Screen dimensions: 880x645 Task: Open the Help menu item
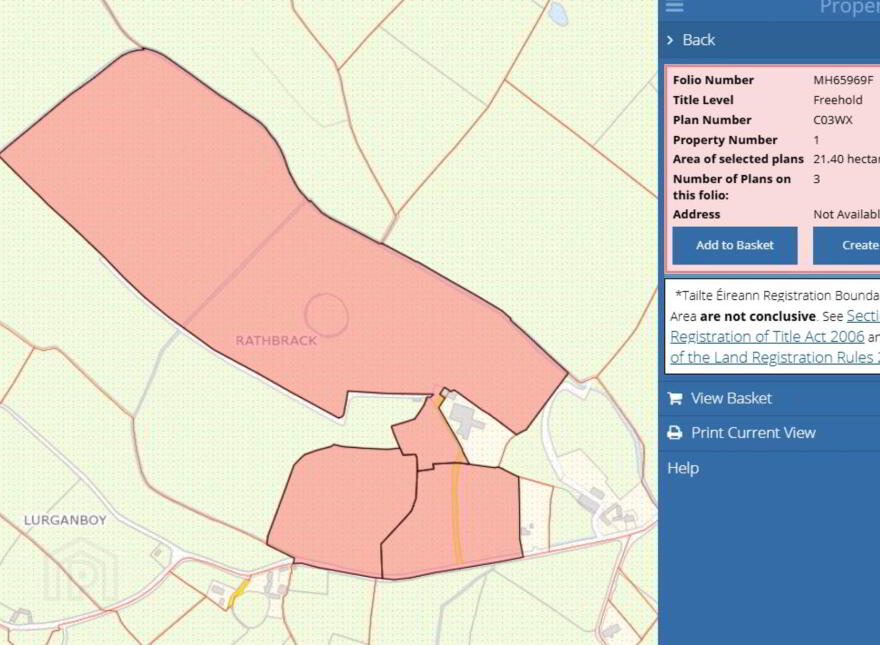pos(683,468)
